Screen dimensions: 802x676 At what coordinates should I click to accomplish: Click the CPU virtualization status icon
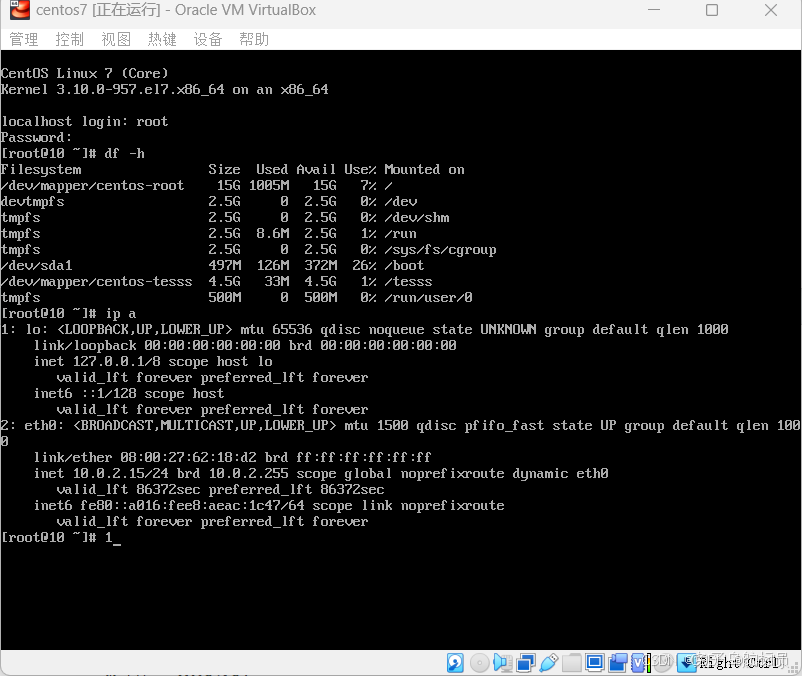(x=639, y=663)
